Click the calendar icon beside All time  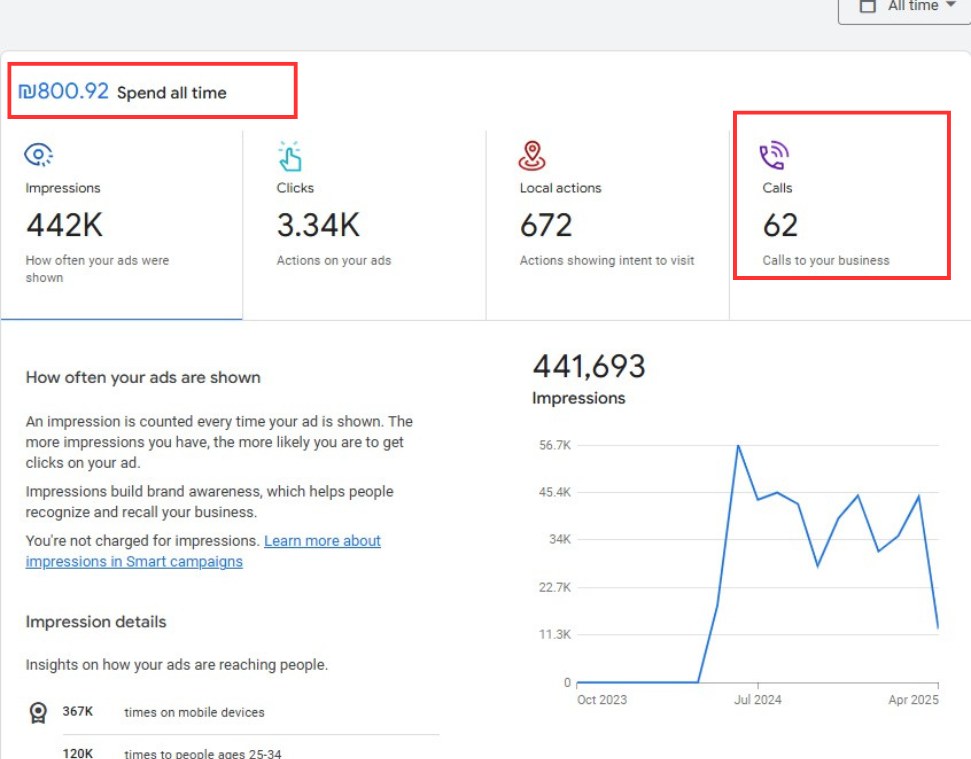[868, 6]
